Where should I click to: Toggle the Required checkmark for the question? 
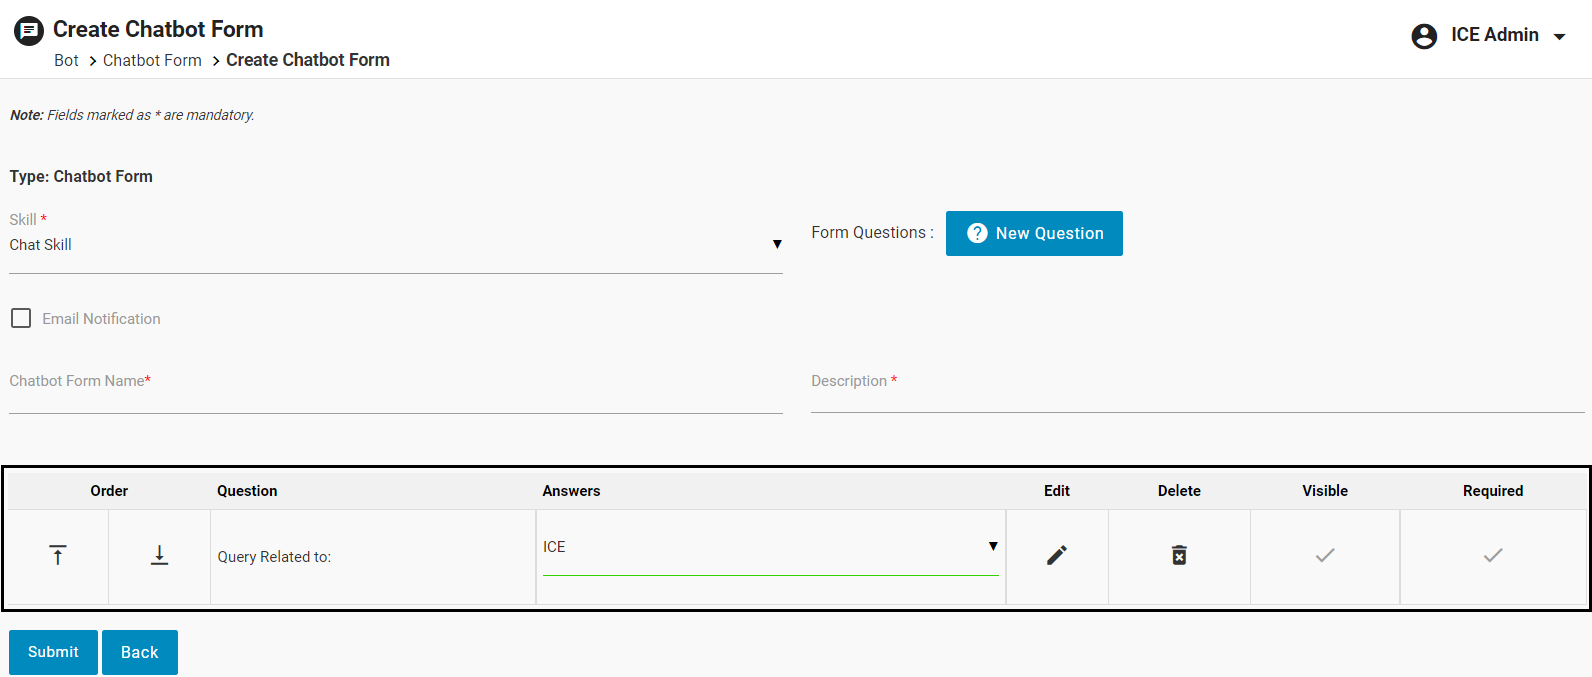point(1493,555)
